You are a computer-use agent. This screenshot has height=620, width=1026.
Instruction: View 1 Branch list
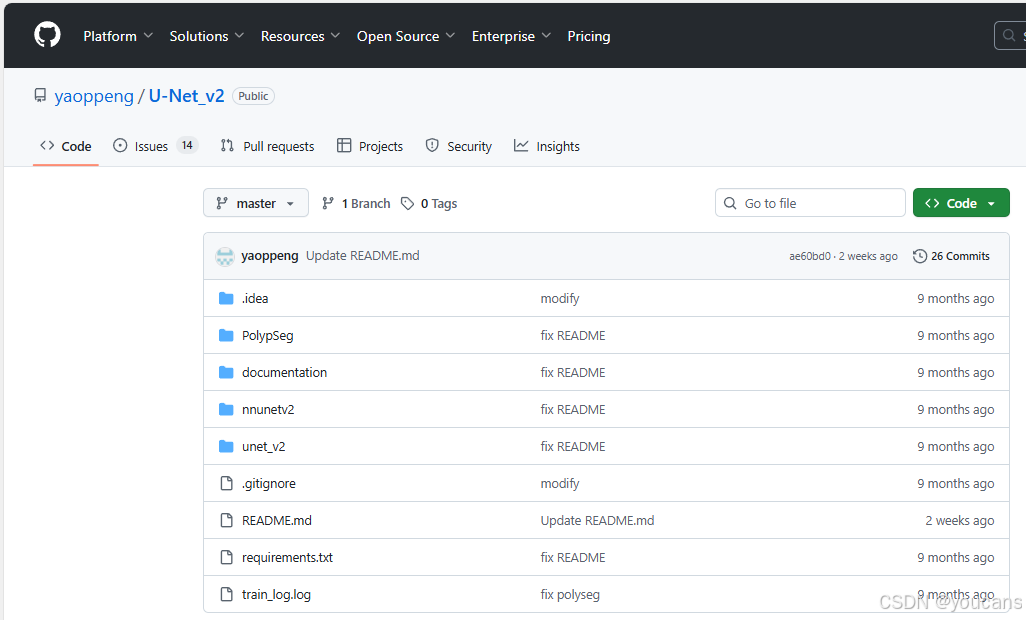(357, 203)
